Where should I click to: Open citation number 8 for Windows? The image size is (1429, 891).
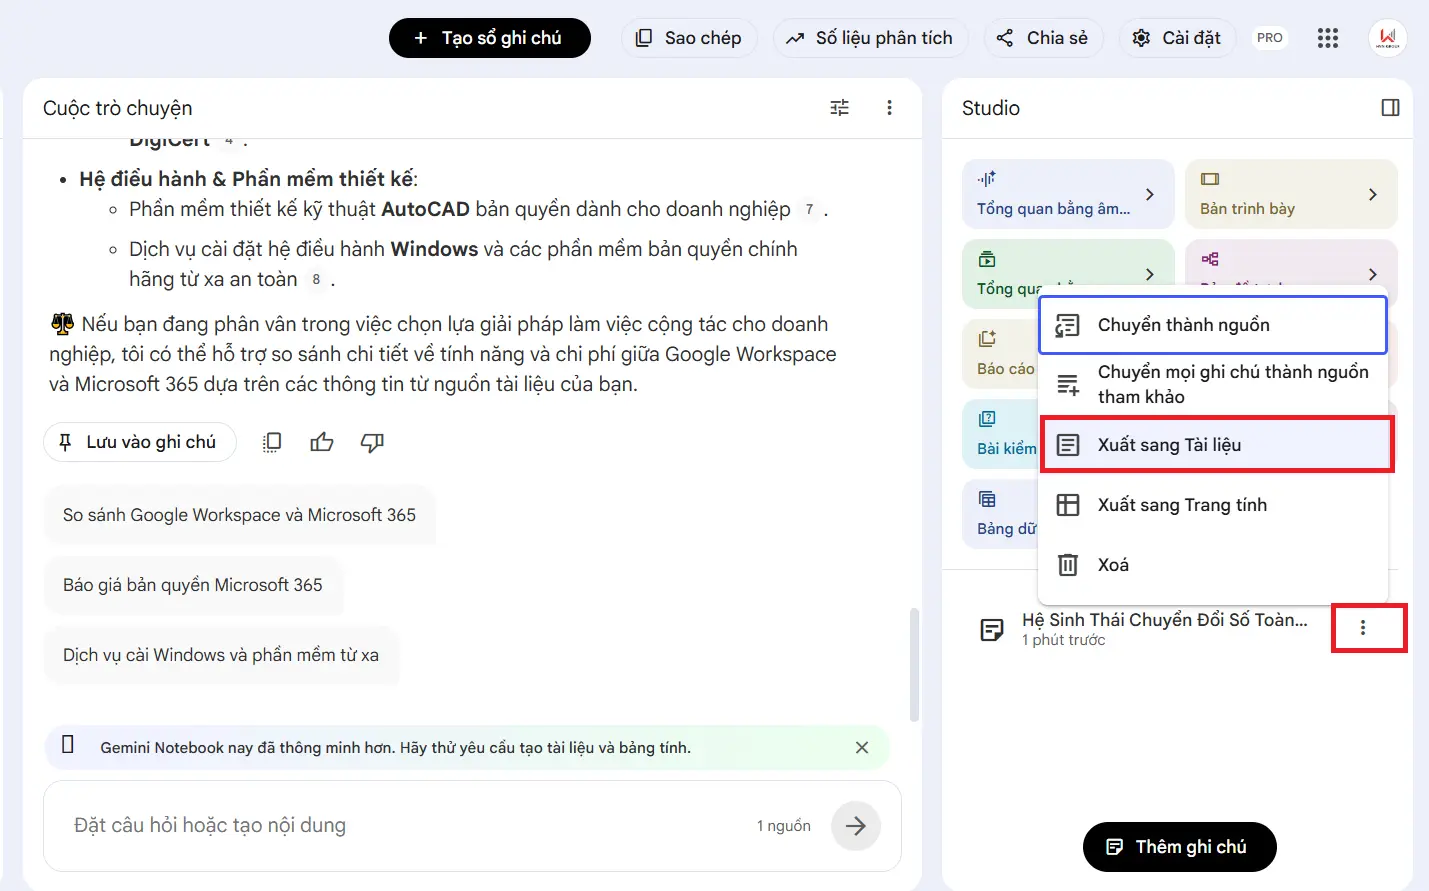coord(316,280)
